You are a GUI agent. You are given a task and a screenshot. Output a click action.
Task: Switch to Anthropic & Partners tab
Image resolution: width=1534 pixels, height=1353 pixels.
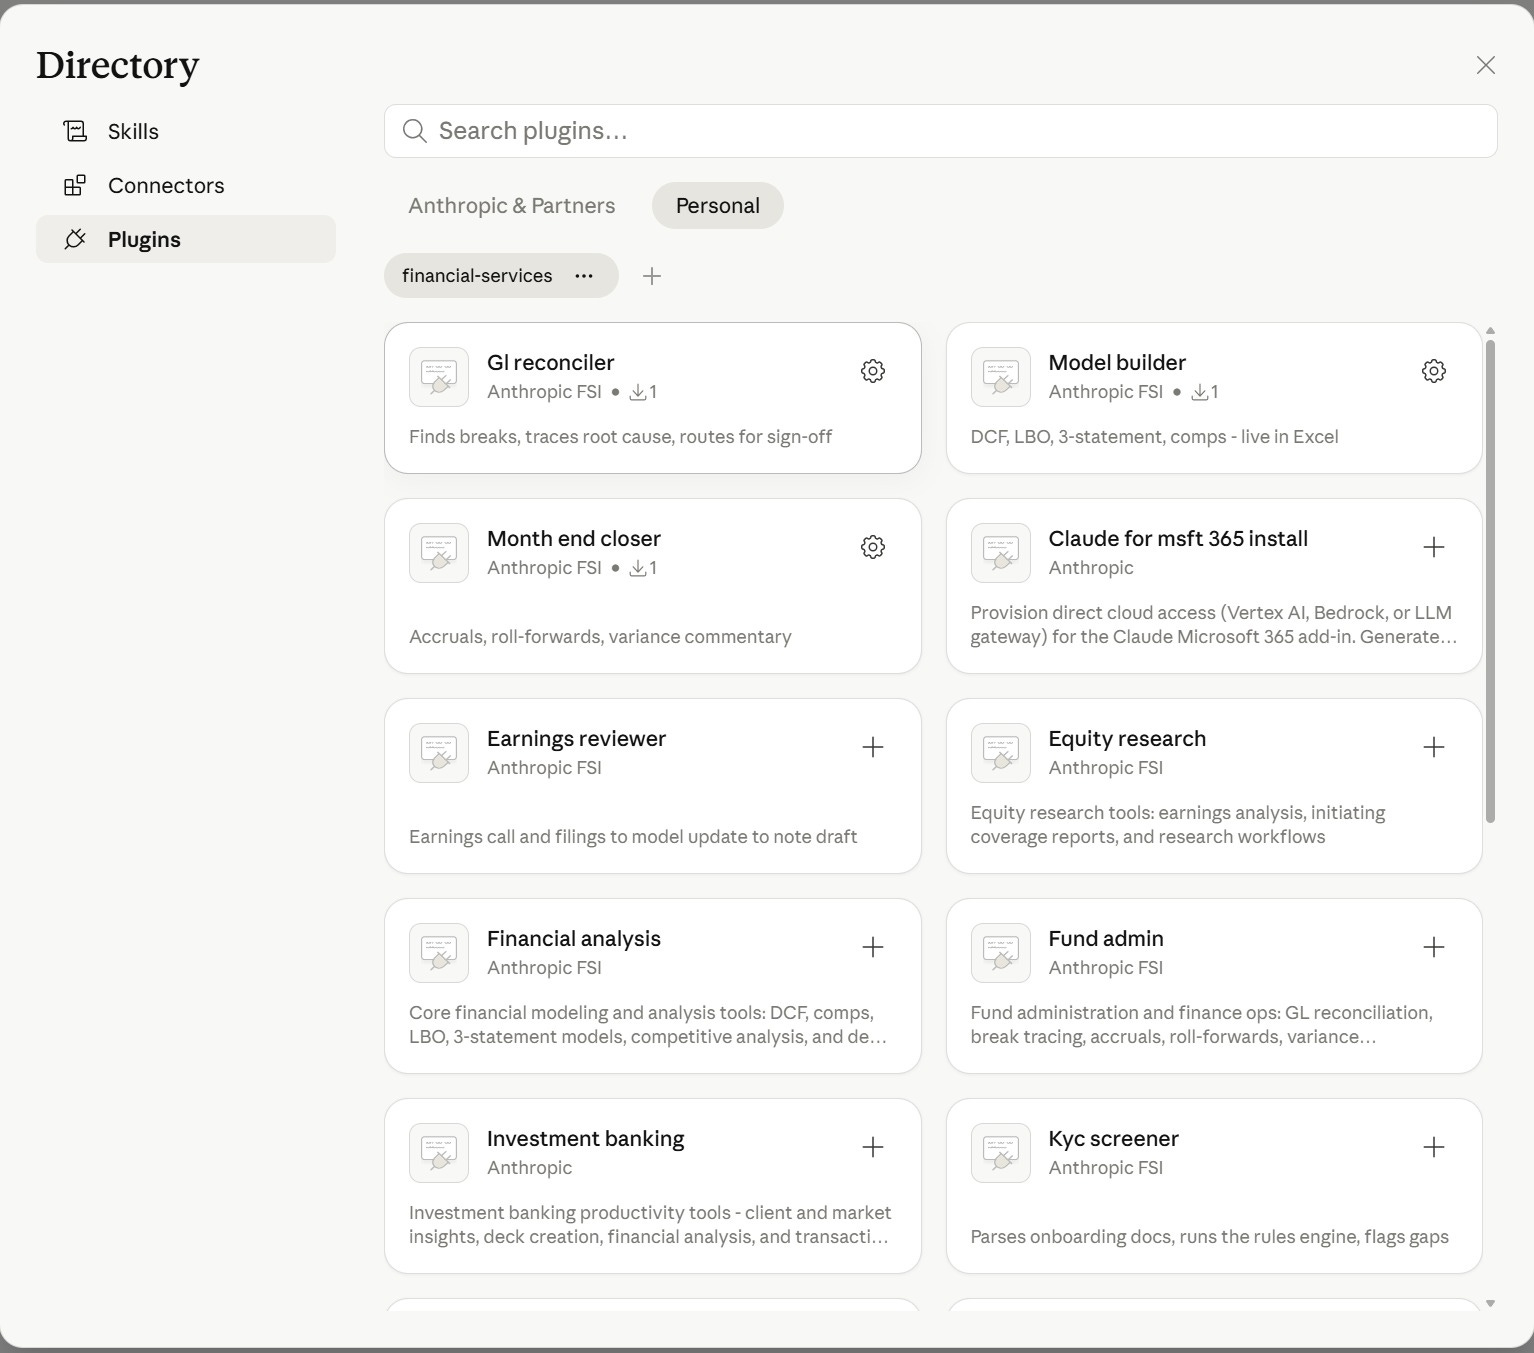point(511,206)
